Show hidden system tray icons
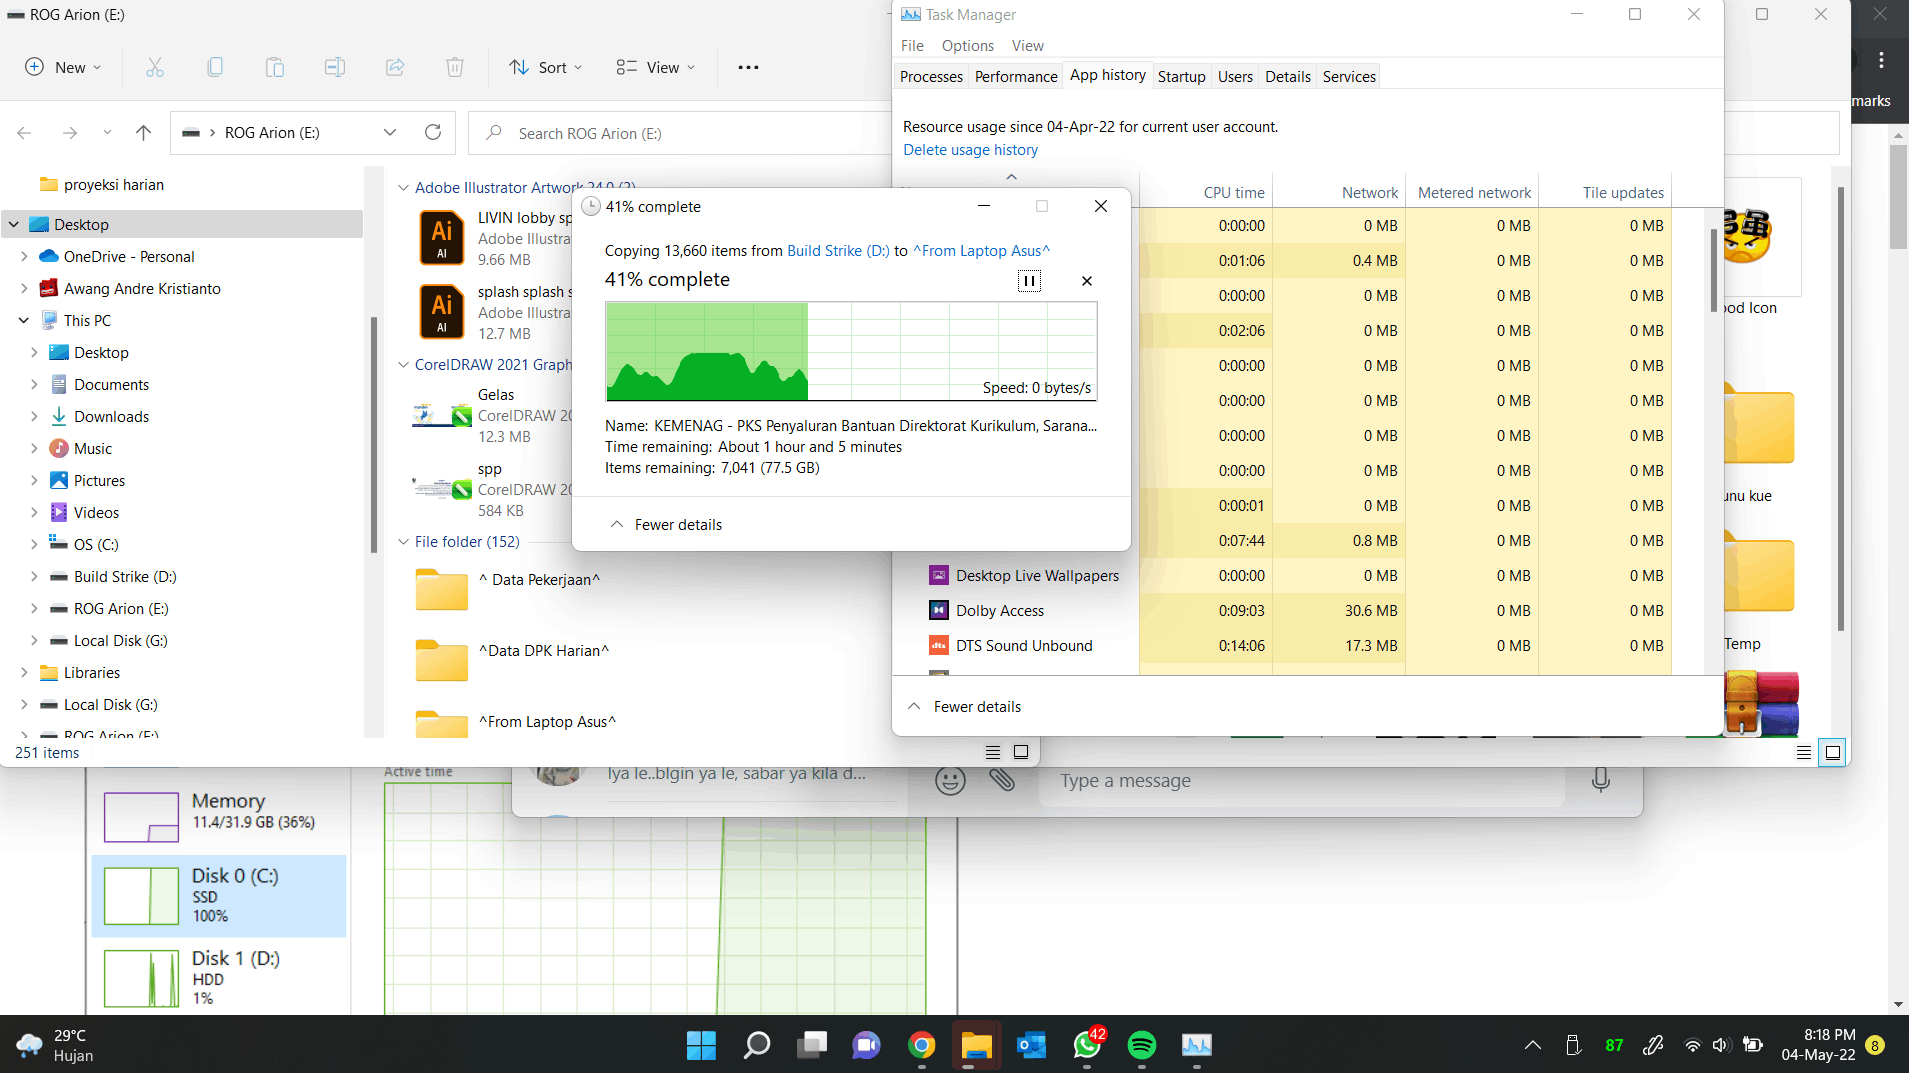Screen dimensions: 1909x1073 [x=1532, y=1045]
